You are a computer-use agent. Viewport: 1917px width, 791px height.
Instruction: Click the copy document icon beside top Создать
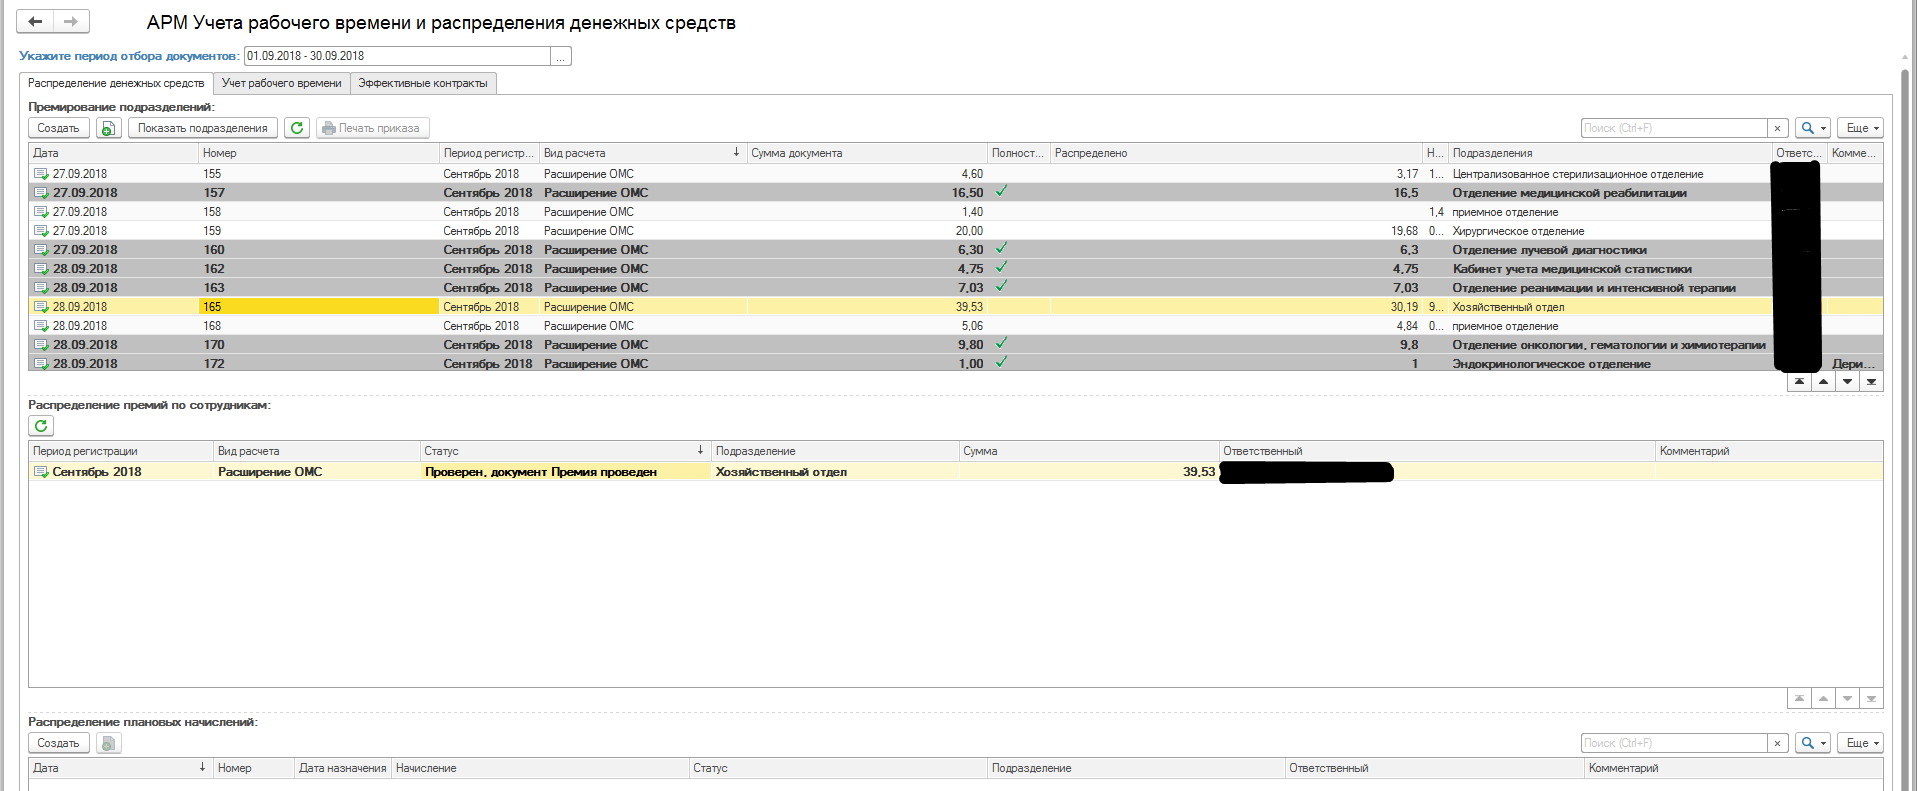click(x=108, y=128)
